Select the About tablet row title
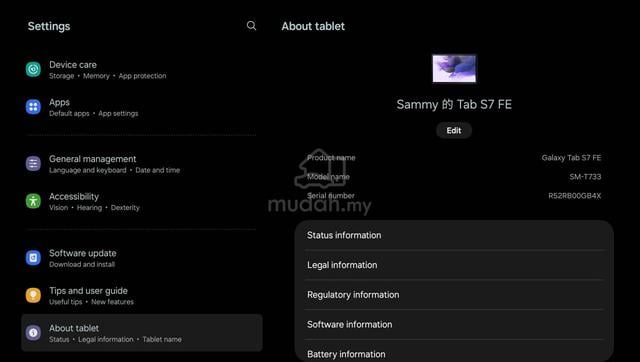The width and height of the screenshot is (640, 362). (x=74, y=328)
